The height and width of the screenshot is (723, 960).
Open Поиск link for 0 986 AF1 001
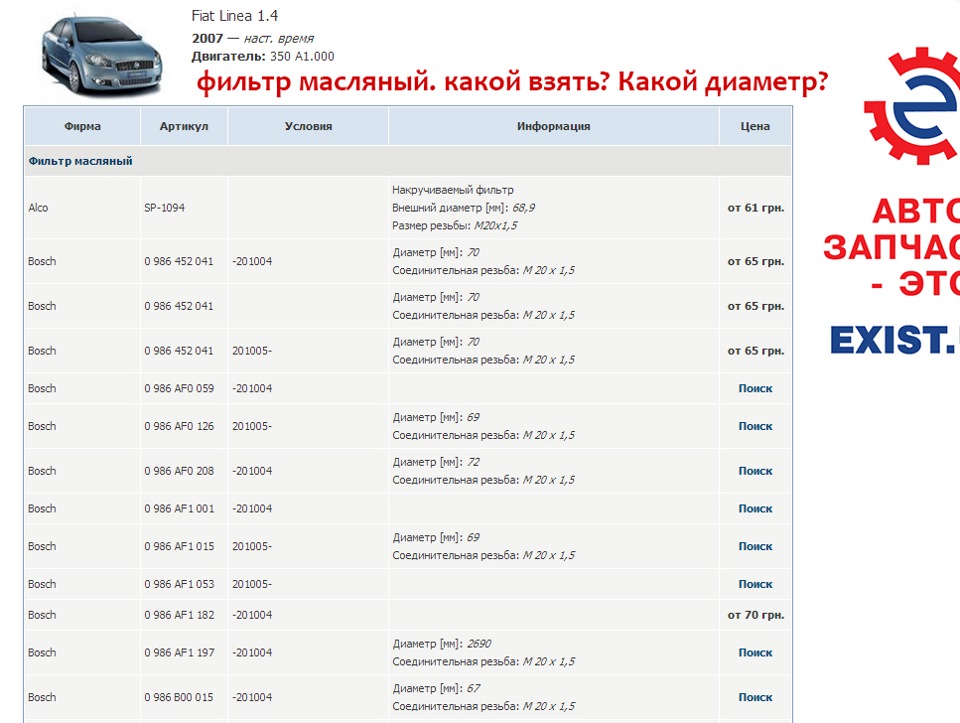pos(755,509)
